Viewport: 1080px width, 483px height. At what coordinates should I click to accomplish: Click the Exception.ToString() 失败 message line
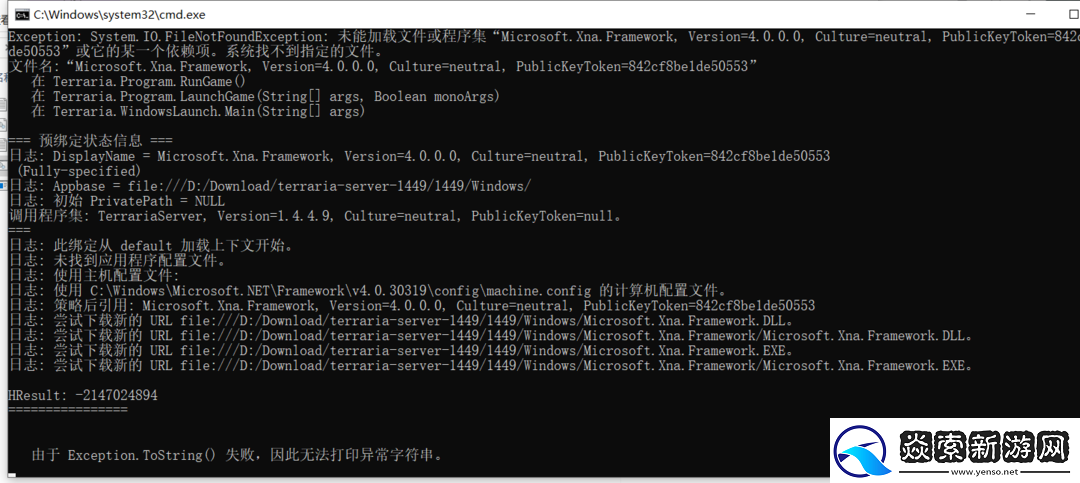tap(238, 455)
